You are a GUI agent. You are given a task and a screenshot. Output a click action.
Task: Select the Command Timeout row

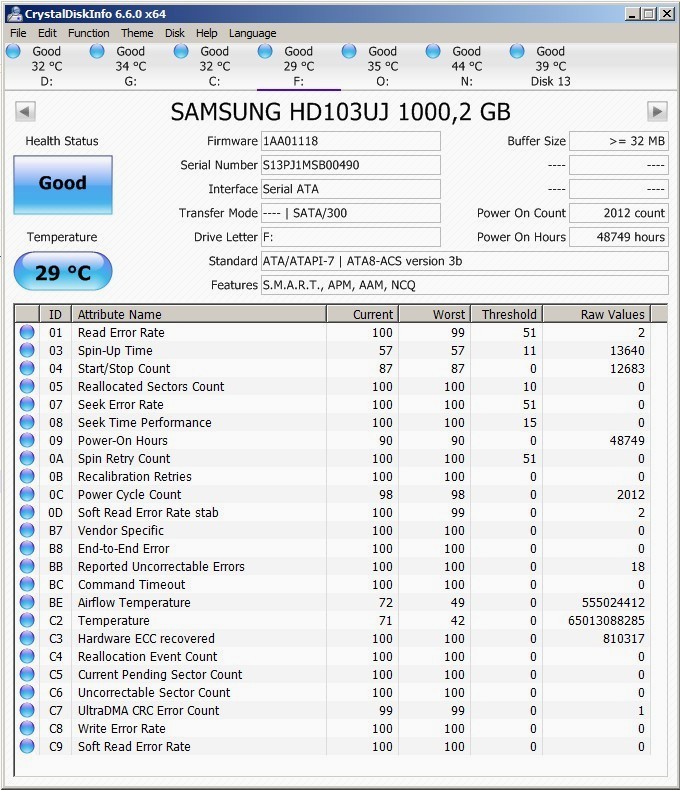(333, 584)
